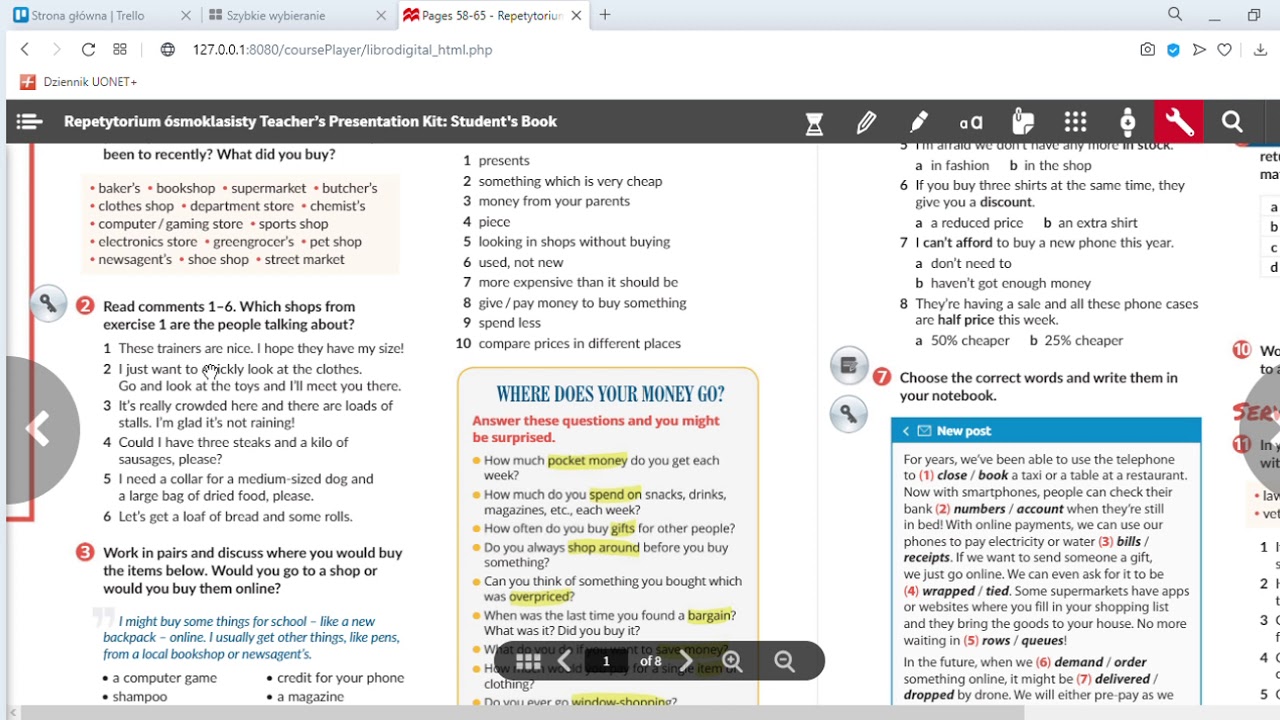Click the highlighted phrase "shop around"
Screen dimensions: 1280x720
(603, 547)
